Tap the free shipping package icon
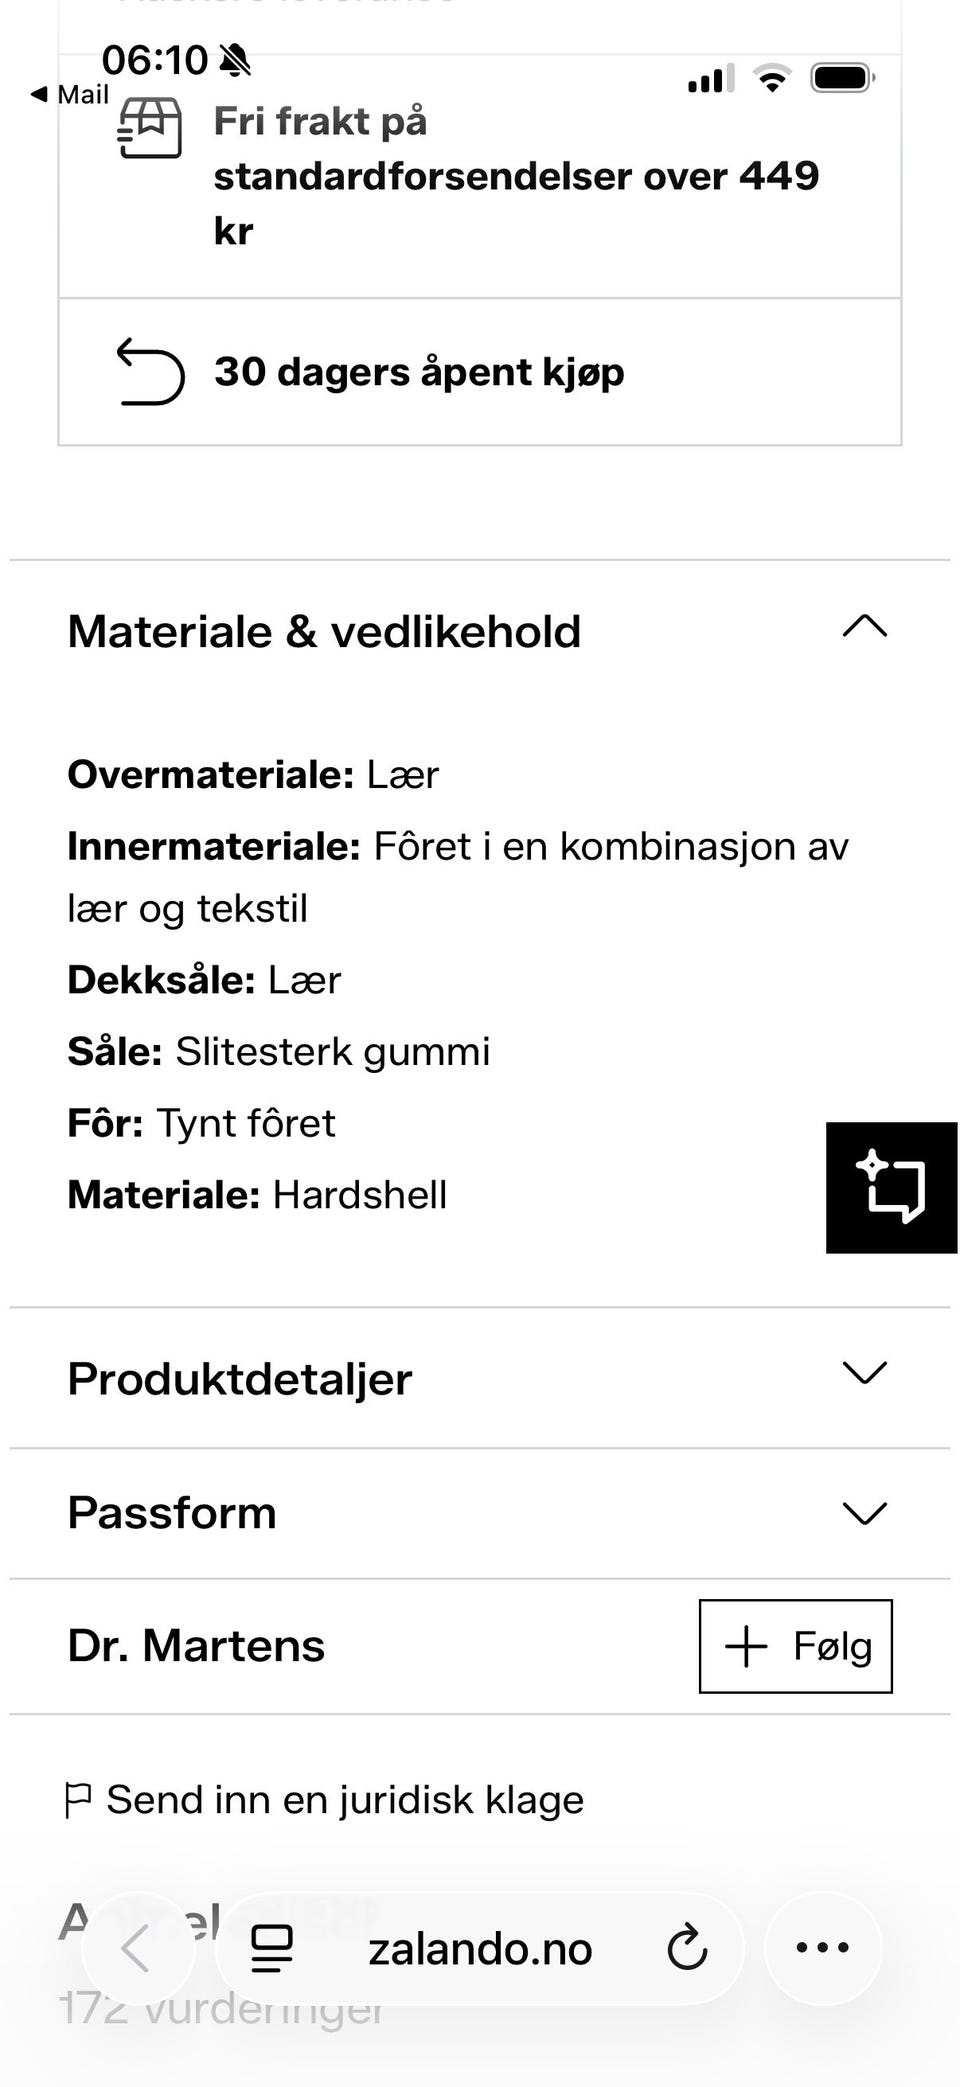 click(150, 128)
